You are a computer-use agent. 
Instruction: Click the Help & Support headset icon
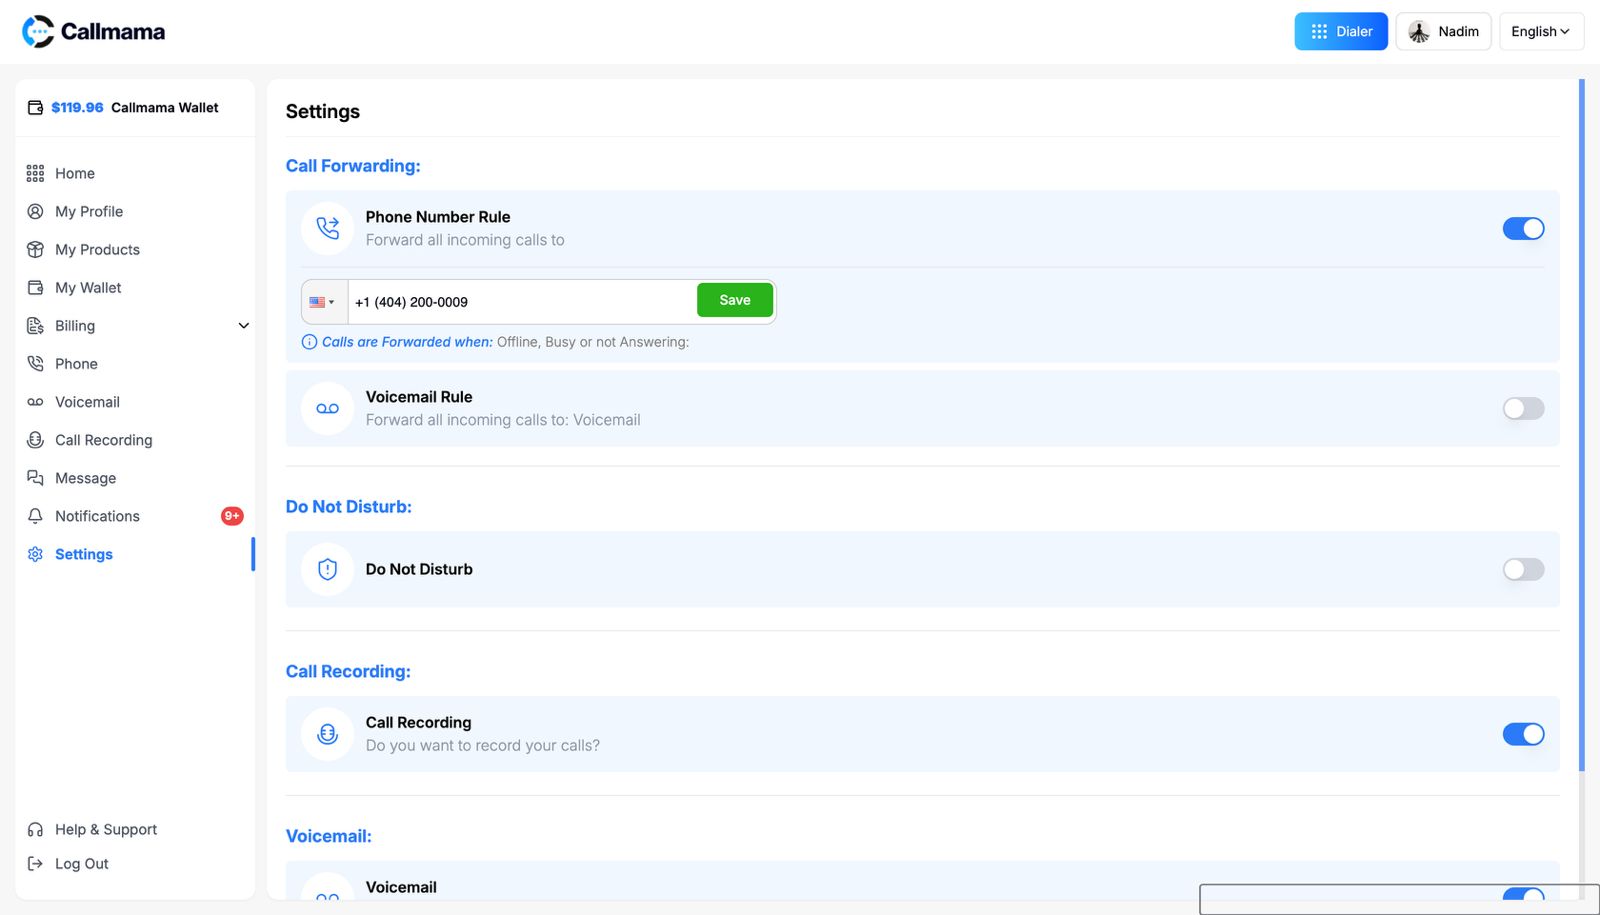point(35,829)
